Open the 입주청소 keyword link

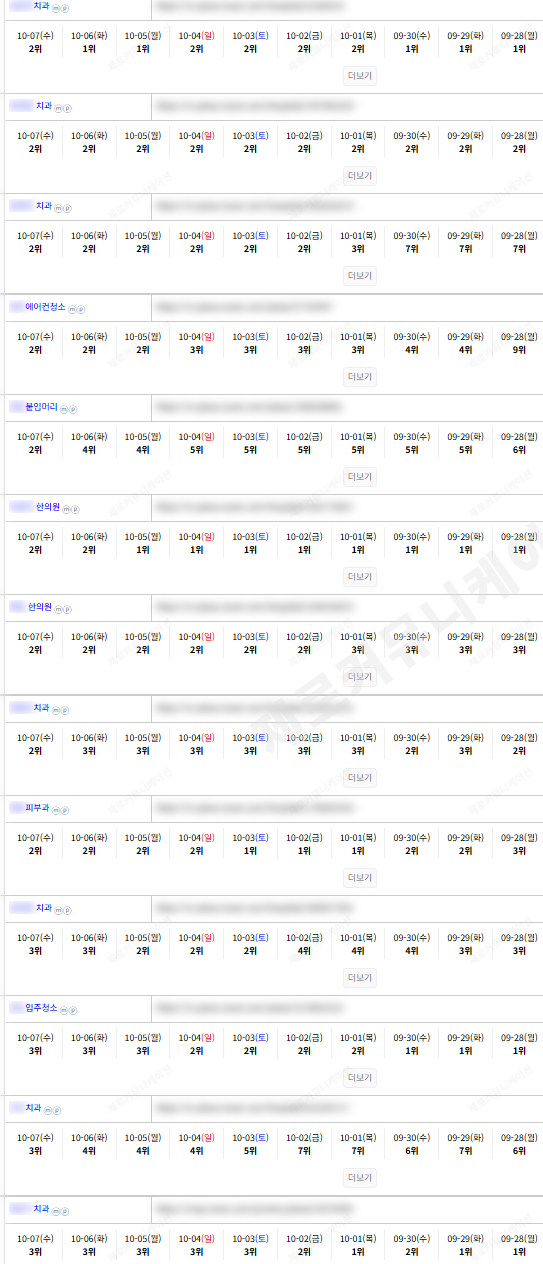(41, 1008)
